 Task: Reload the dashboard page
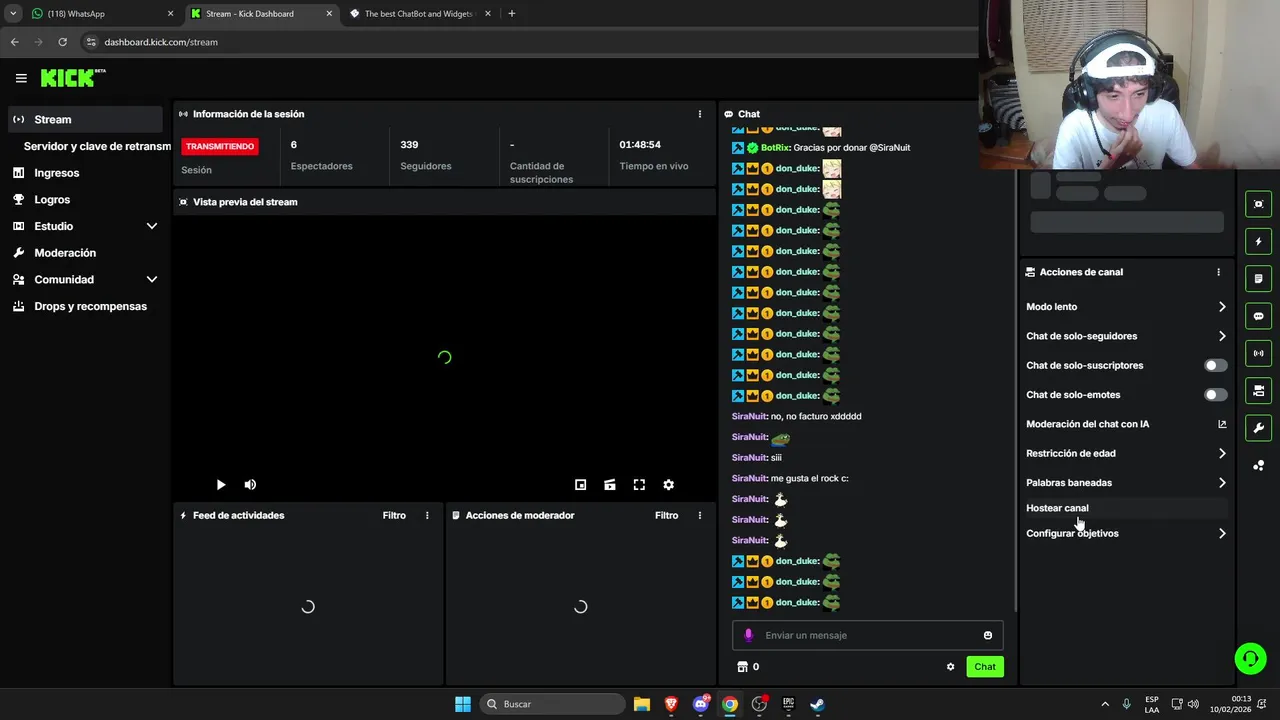coord(62,42)
